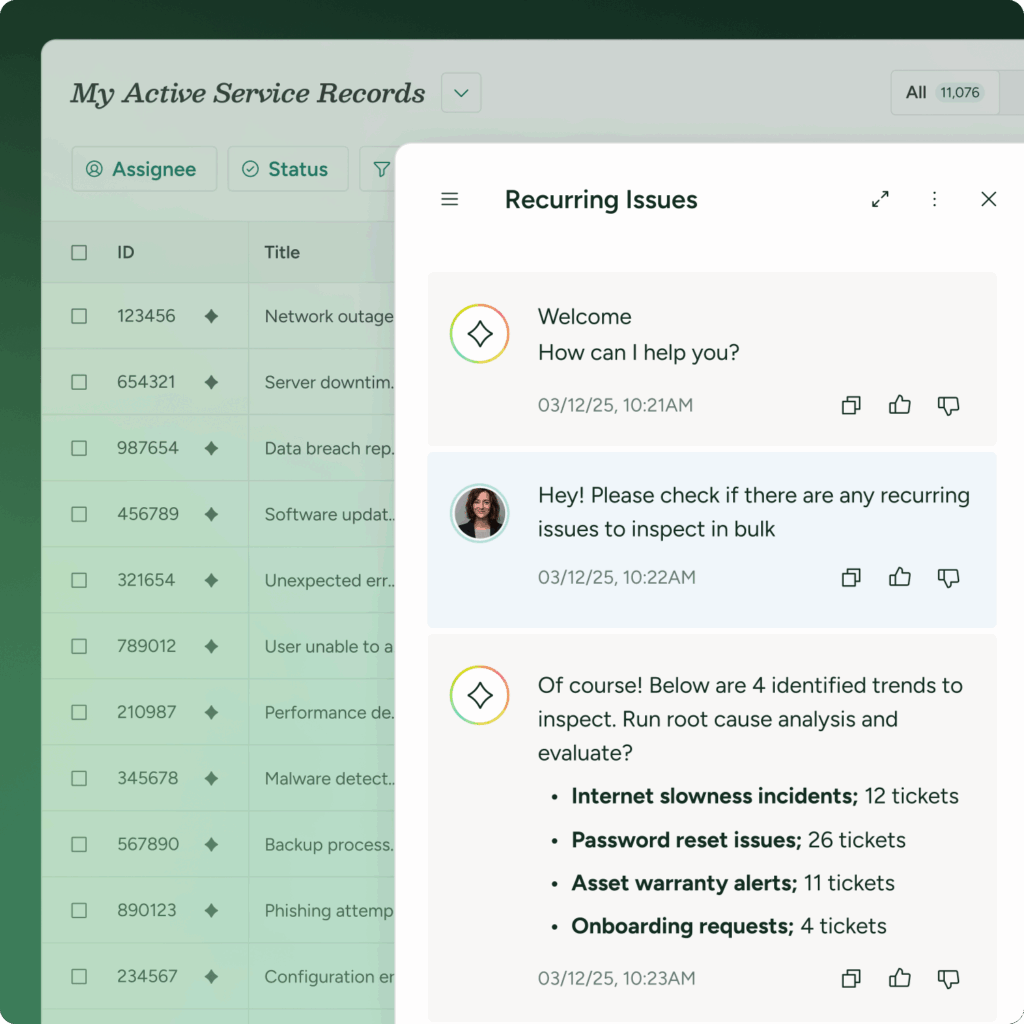Copy the 10:22AM user message
This screenshot has width=1024, height=1024.
851,577
